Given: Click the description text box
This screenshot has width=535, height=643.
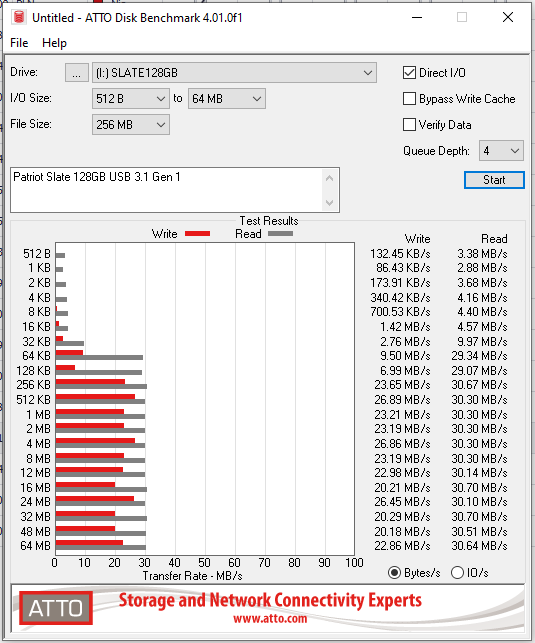Looking at the screenshot, I should (x=166, y=190).
